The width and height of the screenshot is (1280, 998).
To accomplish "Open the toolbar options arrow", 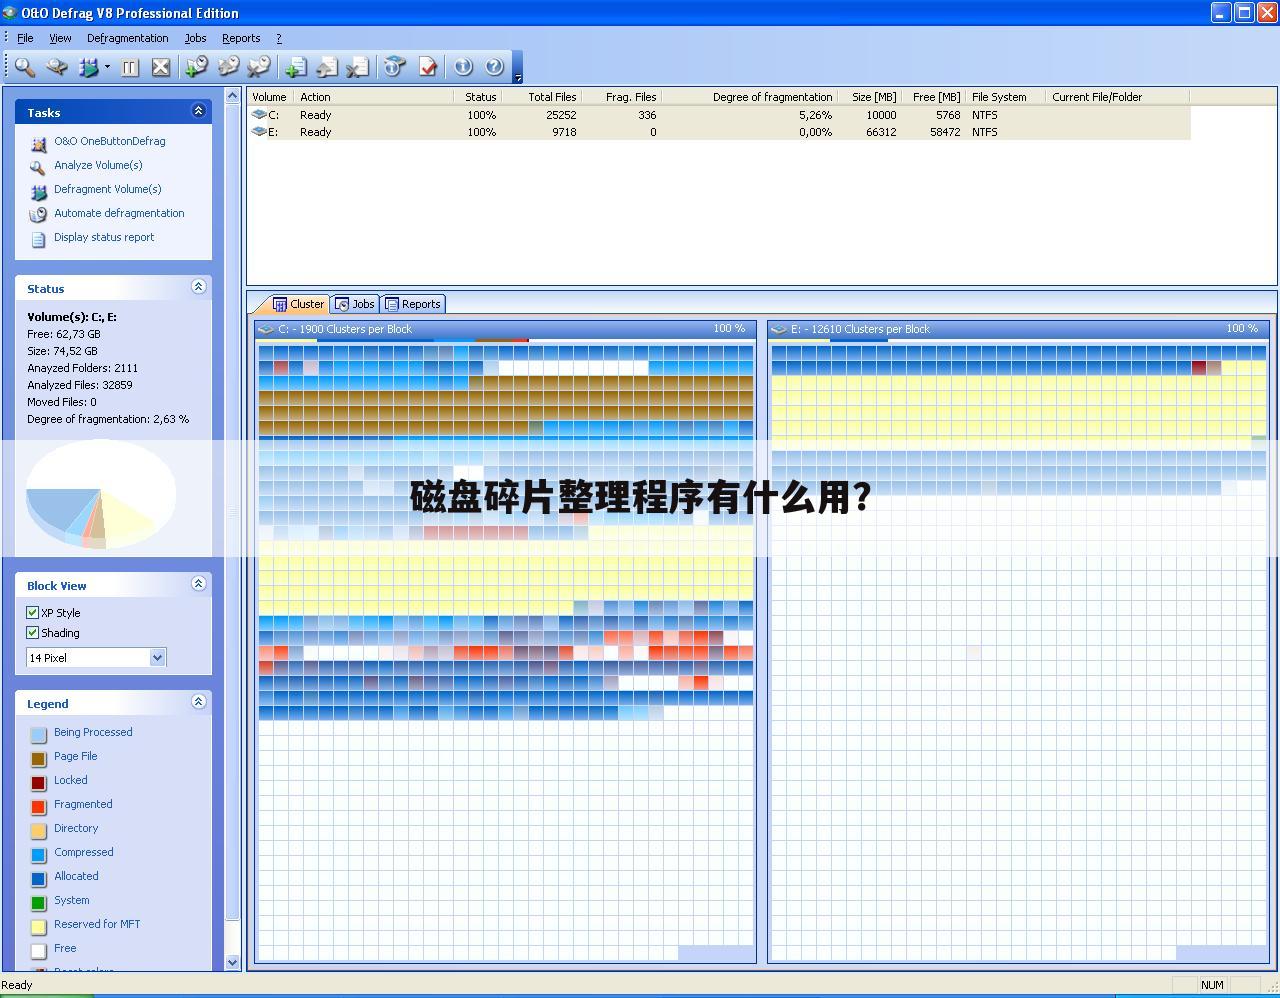I will click(x=517, y=77).
